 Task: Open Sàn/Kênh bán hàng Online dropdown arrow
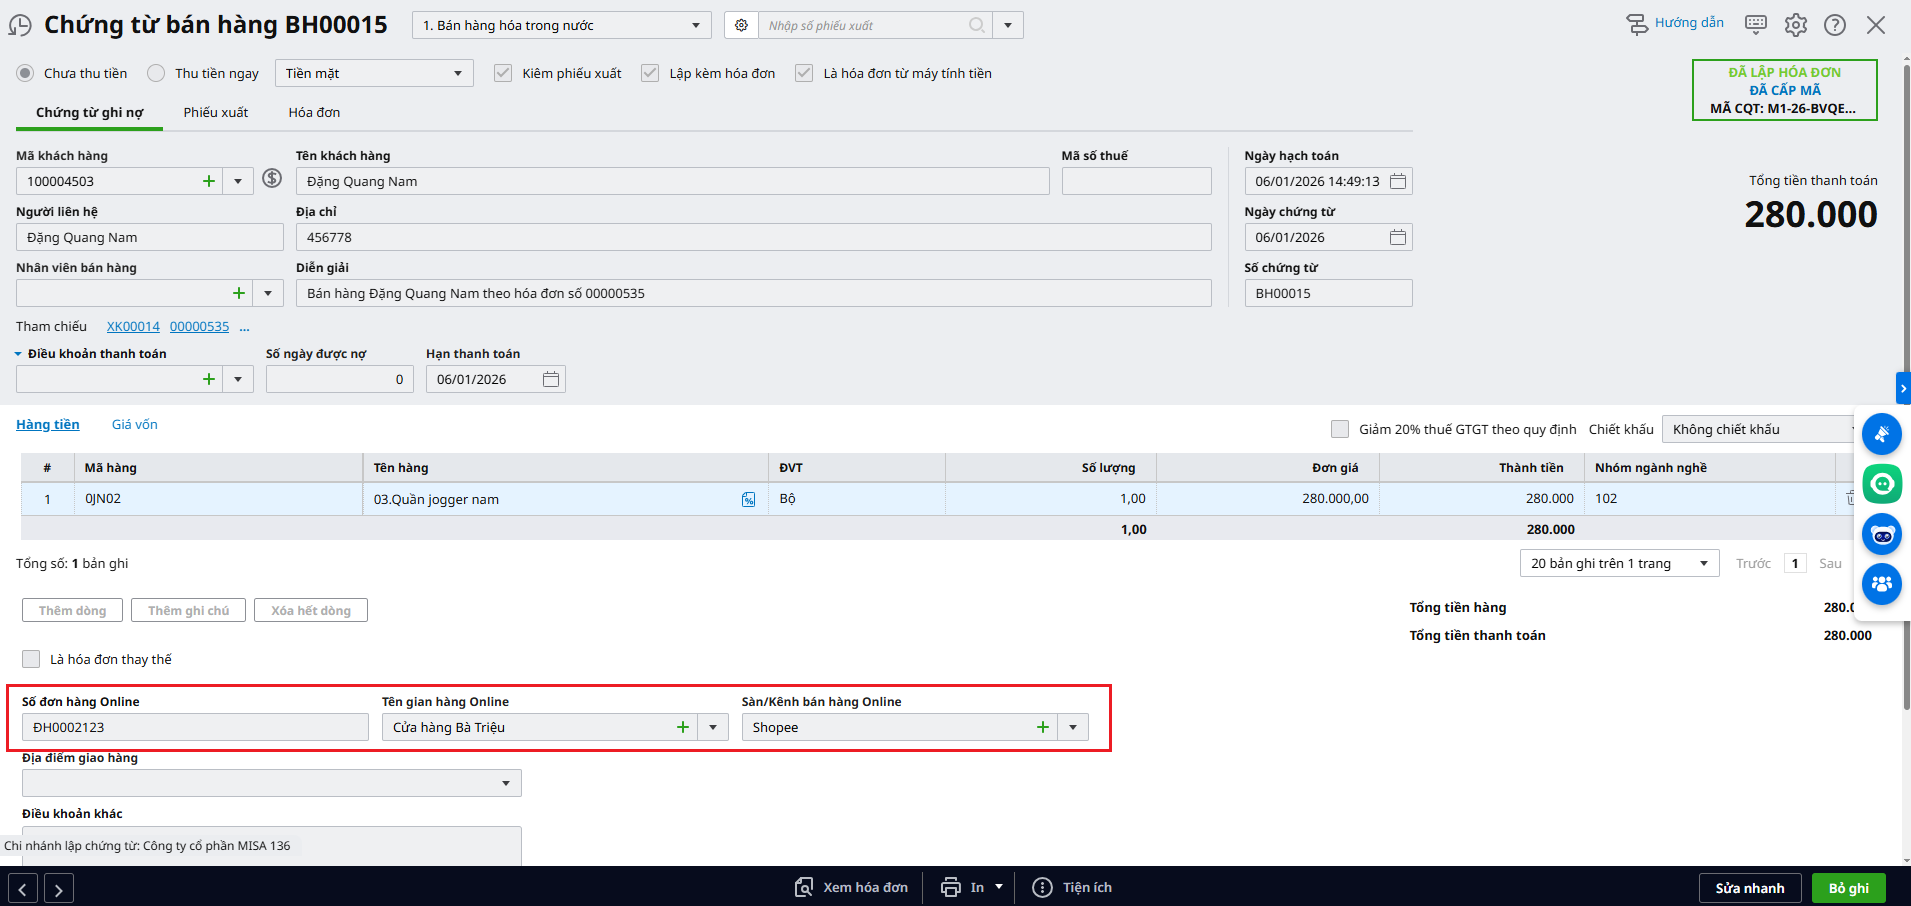pyautogui.click(x=1073, y=727)
